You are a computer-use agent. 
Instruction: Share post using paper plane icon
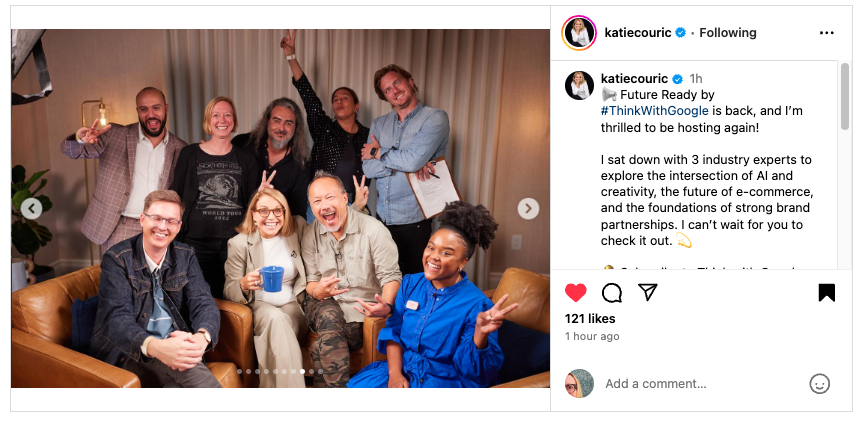point(648,292)
